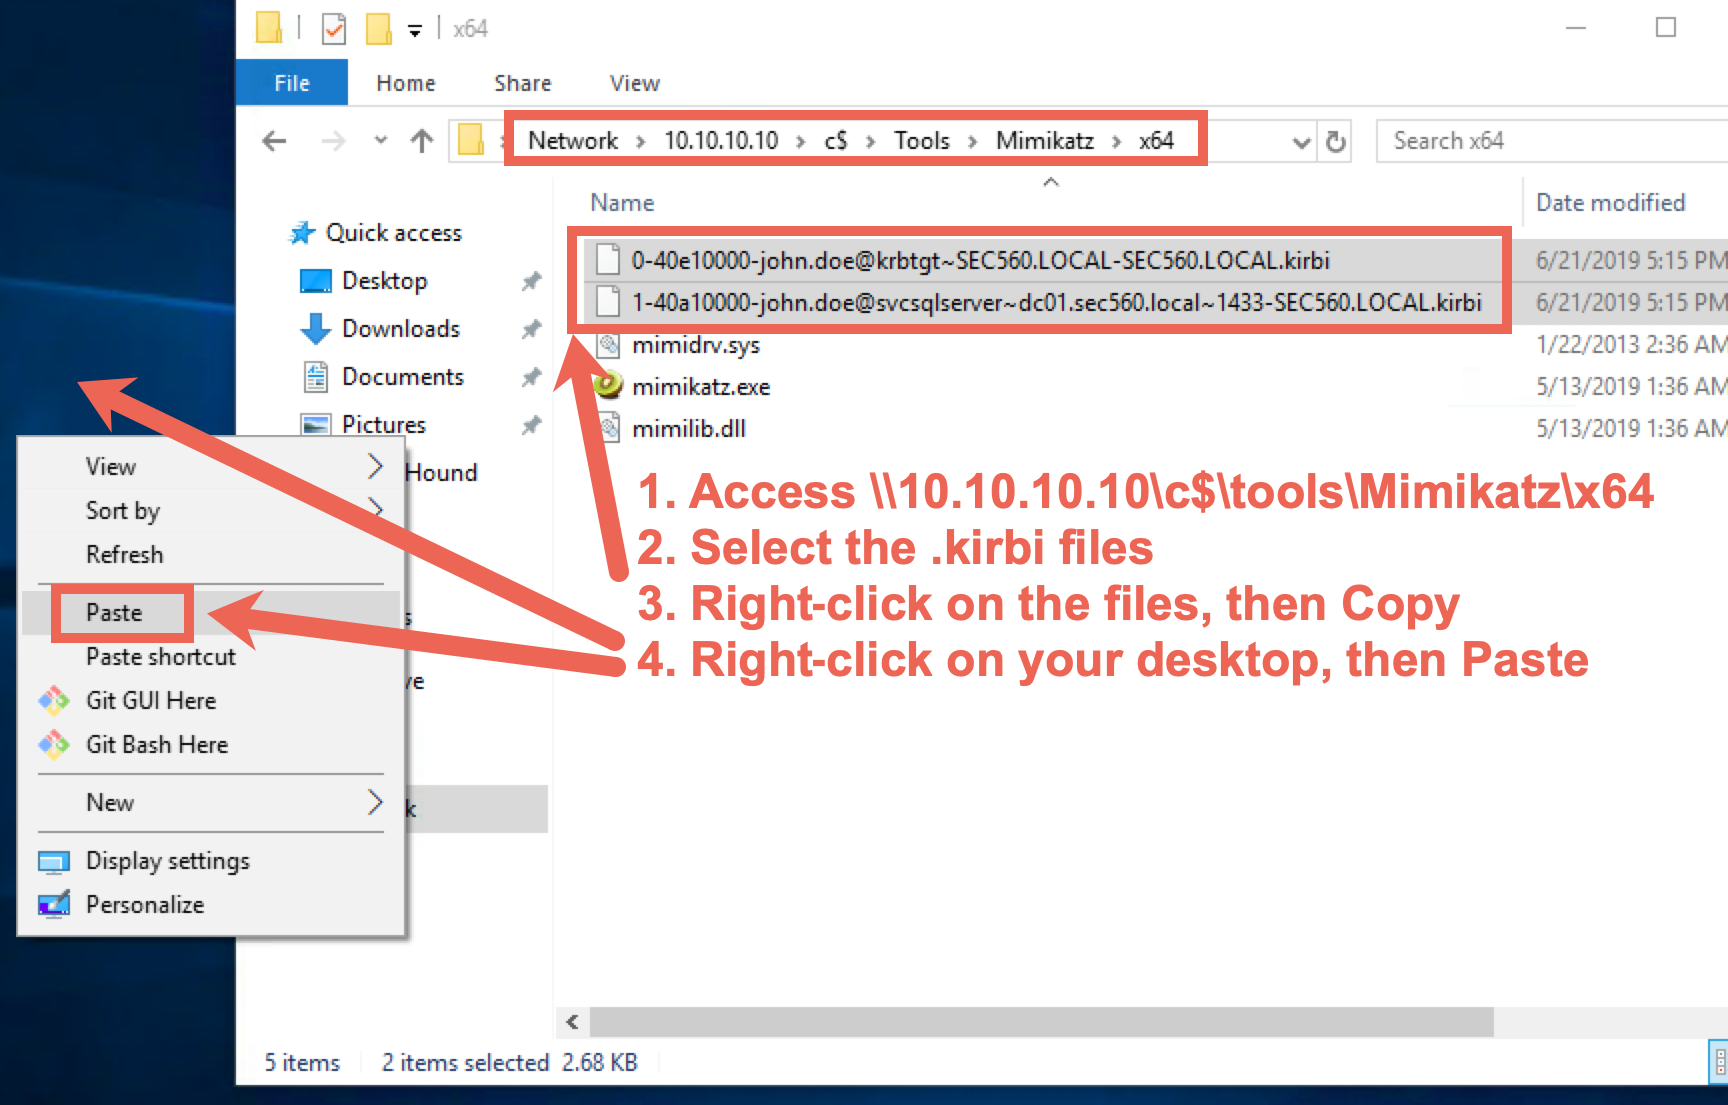The width and height of the screenshot is (1728, 1105).
Task: Click the Refresh button beside address bar
Action: pyautogui.click(x=1335, y=142)
